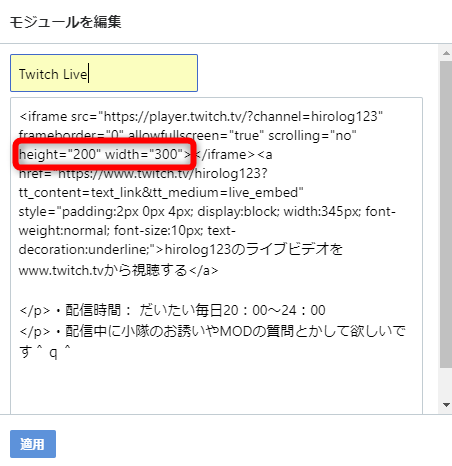Click the tt_content=text_link&tt_medium=live_embed line
This screenshot has width=452, height=466.
click(x=161, y=193)
